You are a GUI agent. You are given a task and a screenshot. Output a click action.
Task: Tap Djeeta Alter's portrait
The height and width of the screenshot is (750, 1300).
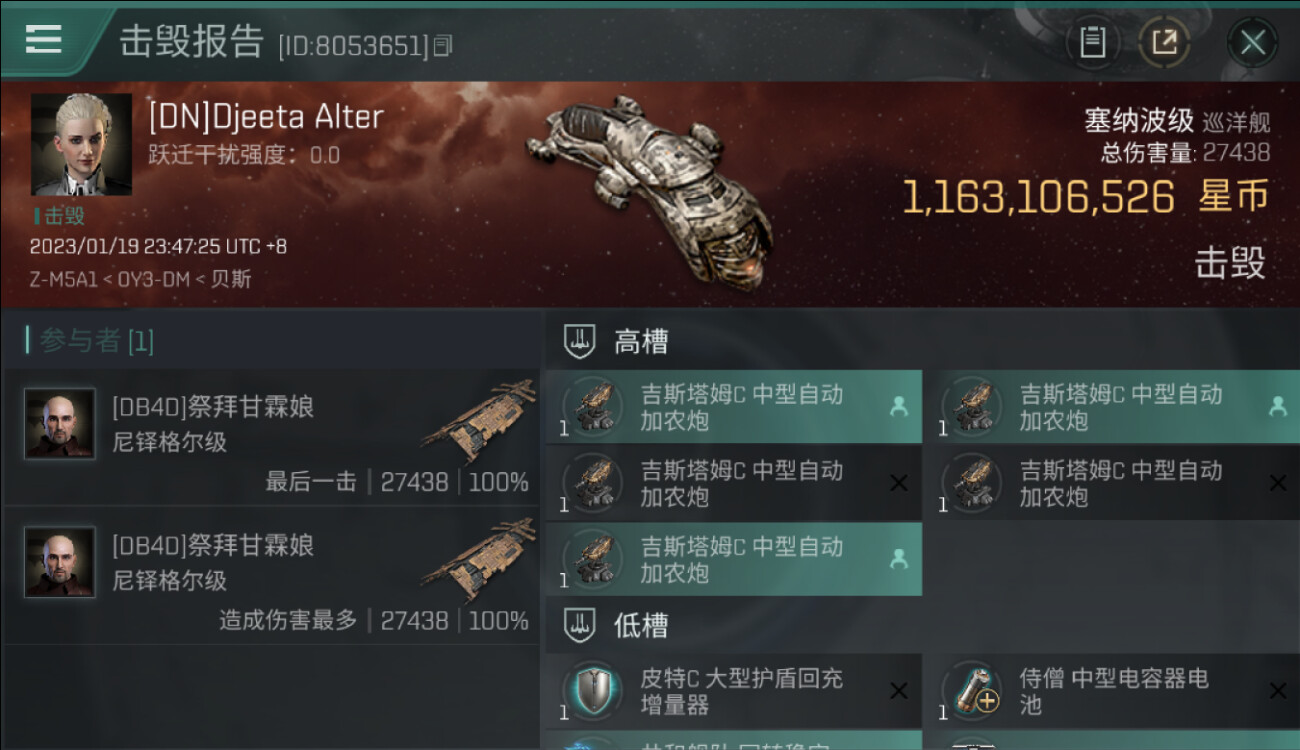click(81, 145)
